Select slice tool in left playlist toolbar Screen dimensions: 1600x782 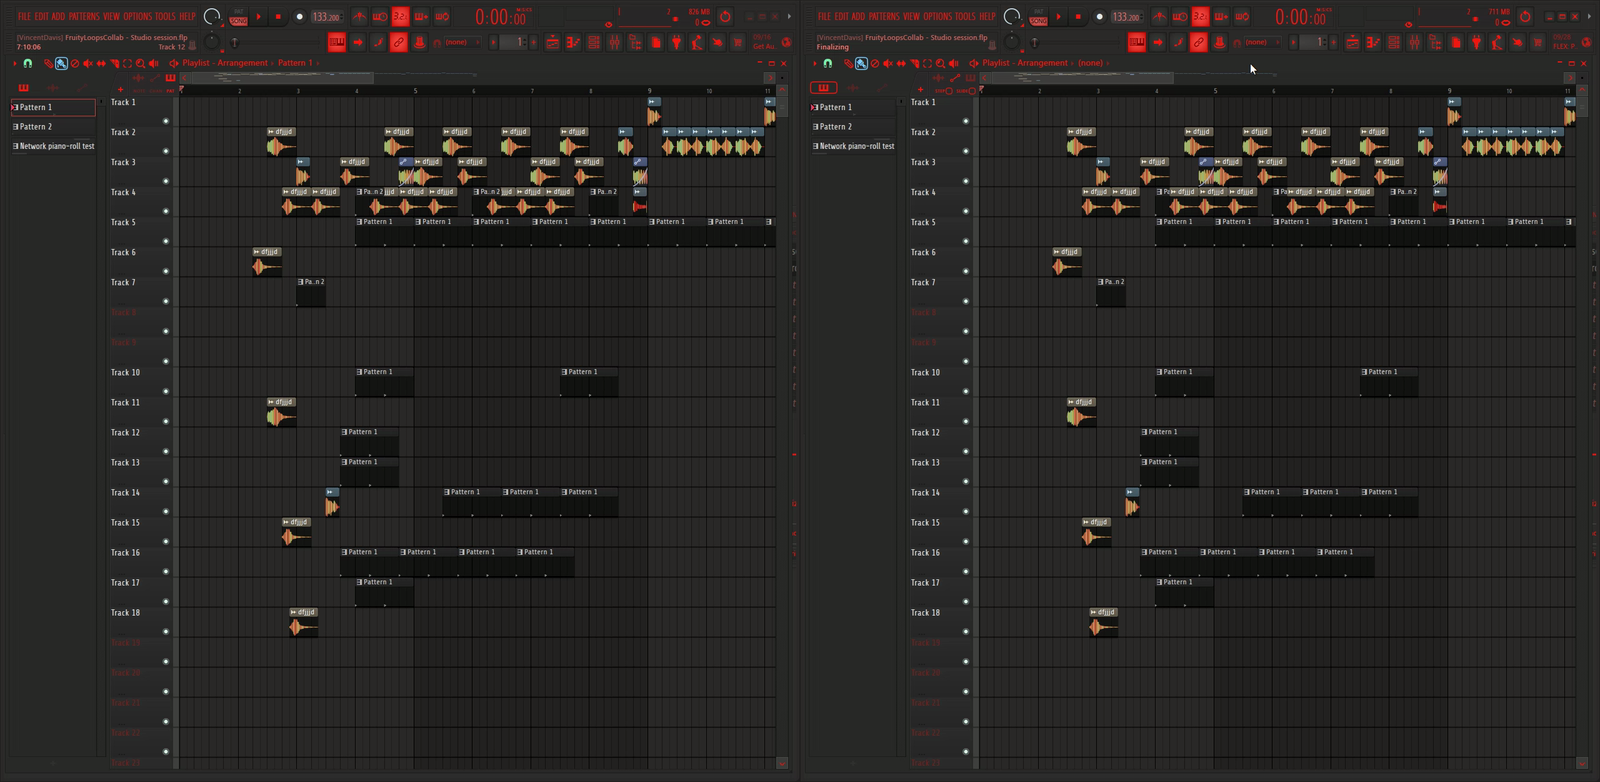pos(115,63)
